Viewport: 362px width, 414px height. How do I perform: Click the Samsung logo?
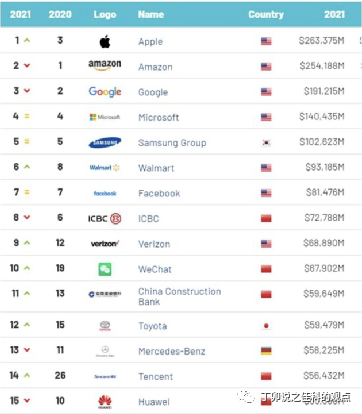(x=105, y=143)
